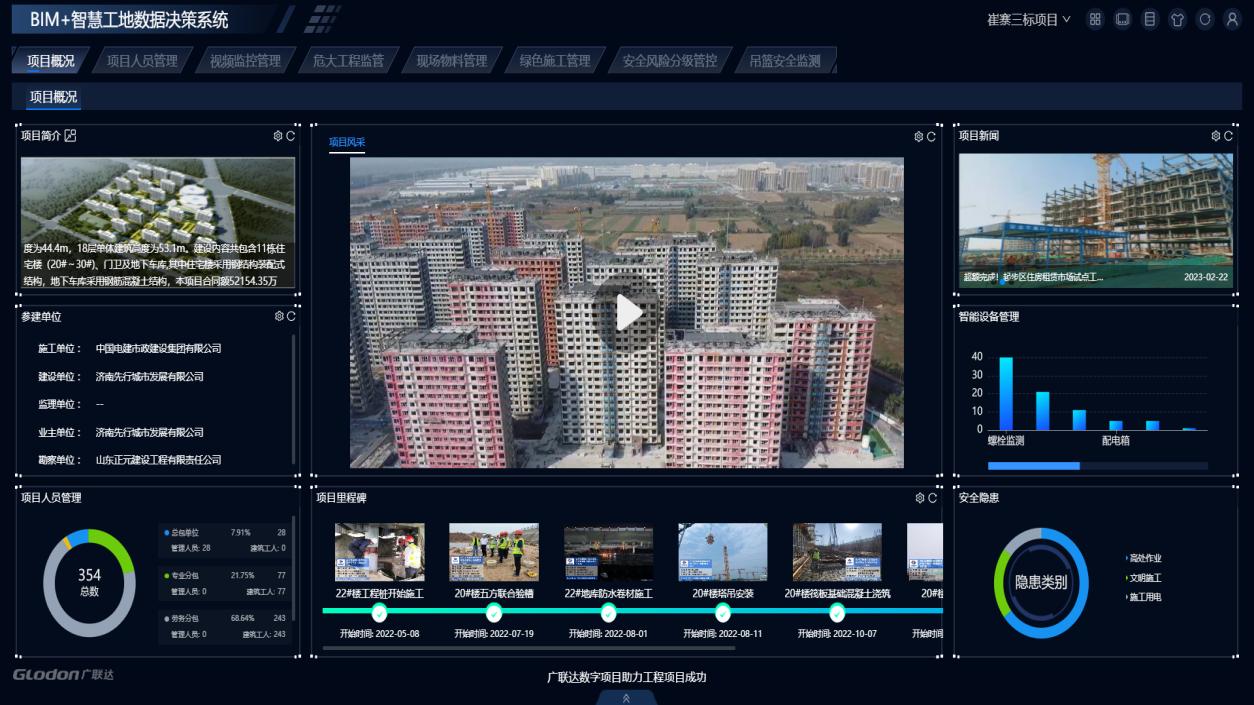This screenshot has height=705, width=1254.
Task: Switch to 视频监控管理 tab
Action: point(245,61)
